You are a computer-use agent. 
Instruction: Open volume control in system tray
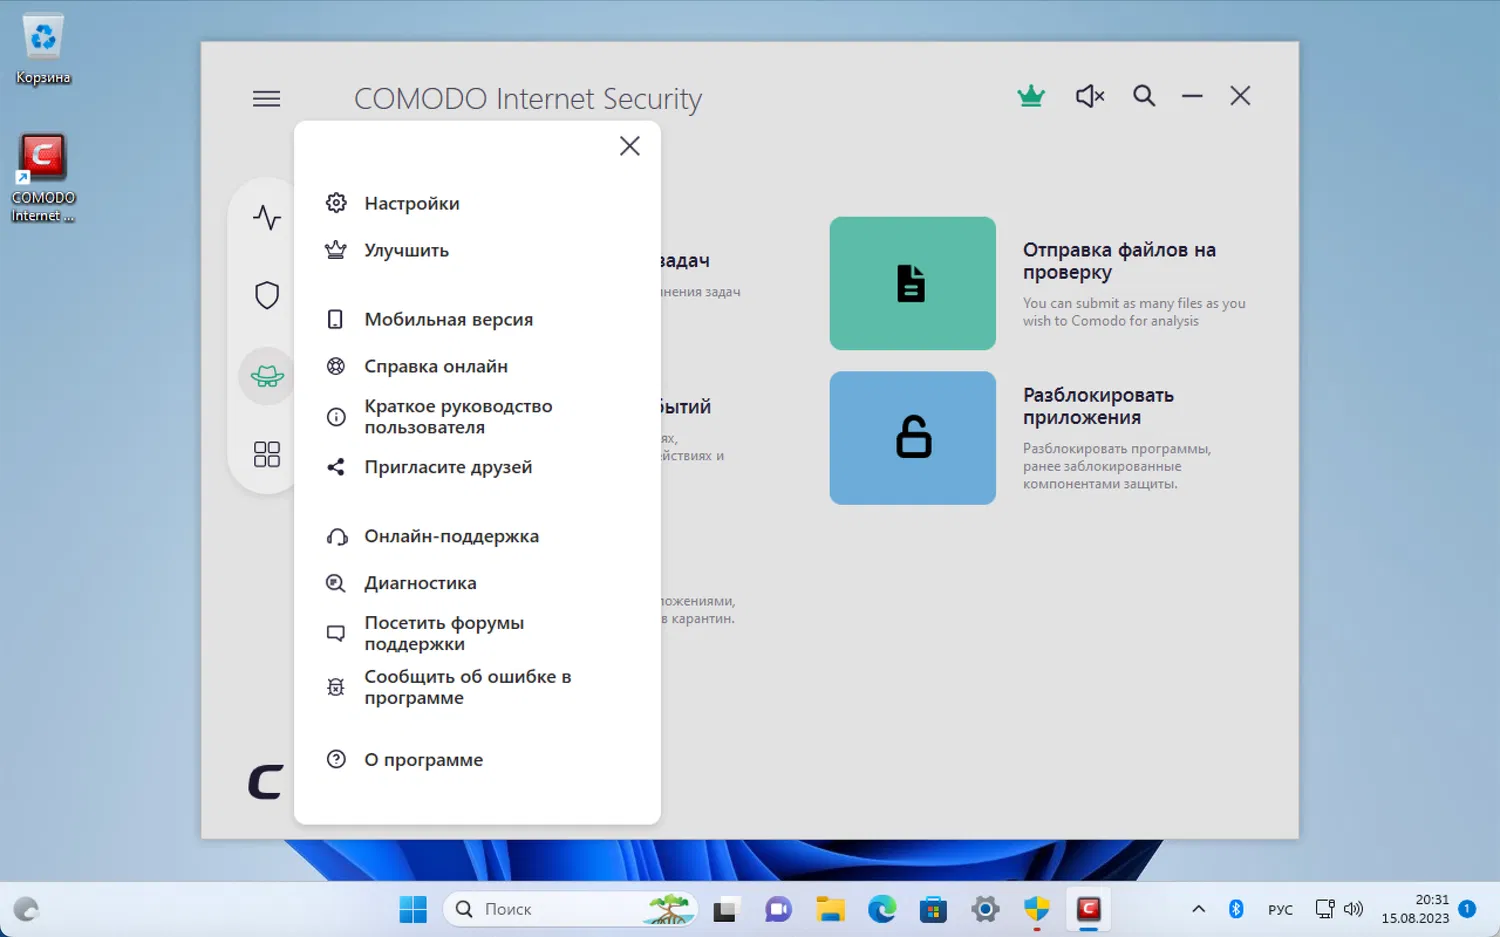point(1354,909)
